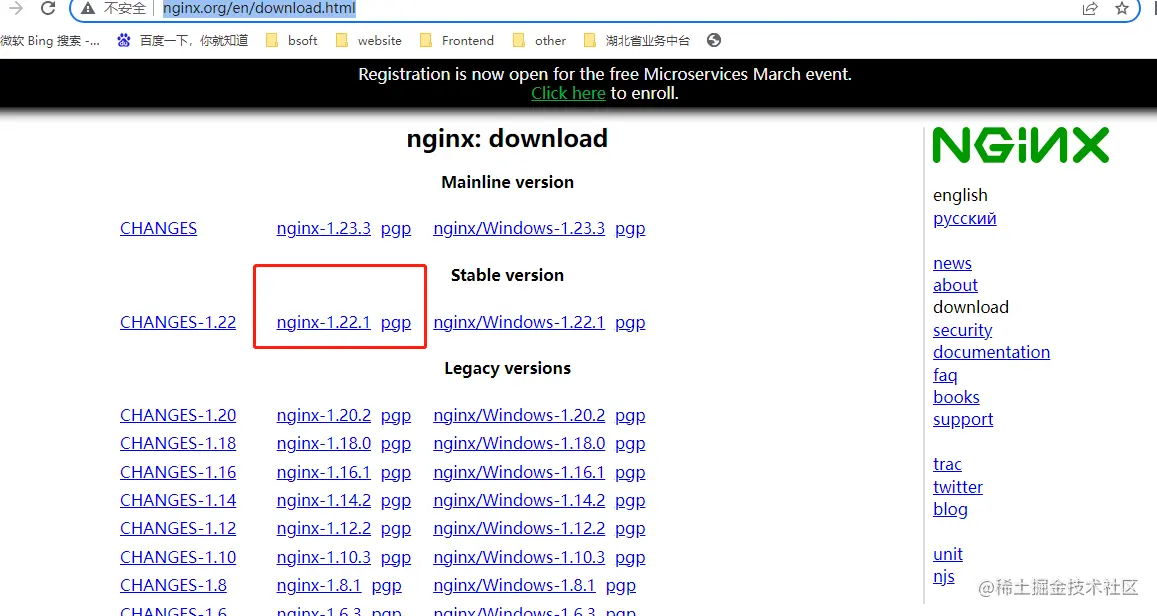Open CHANGES-1.12 link
1157x616 pixels.
coord(178,528)
